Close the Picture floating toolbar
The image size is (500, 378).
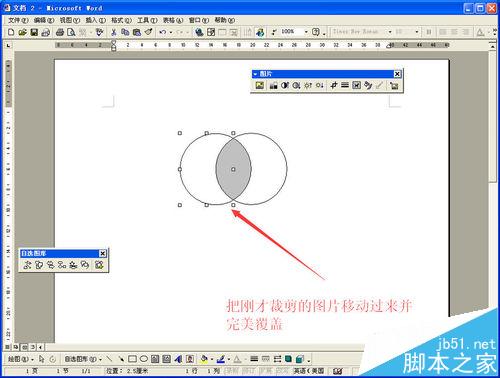coord(397,74)
